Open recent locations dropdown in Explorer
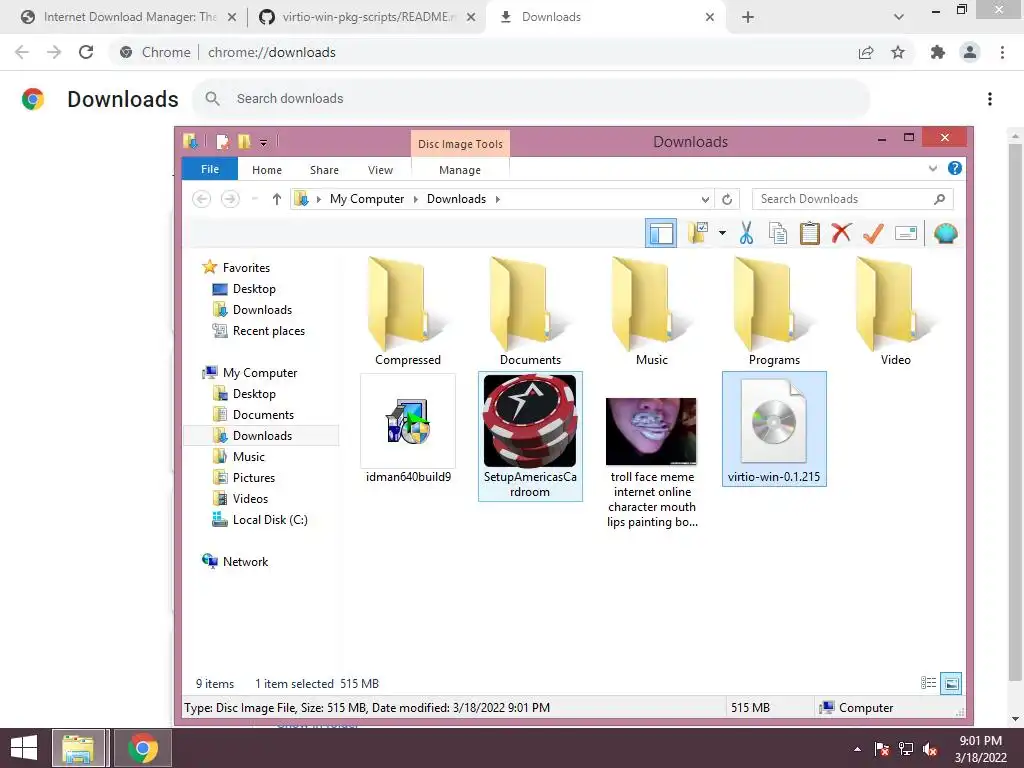1024x768 pixels. click(255, 199)
